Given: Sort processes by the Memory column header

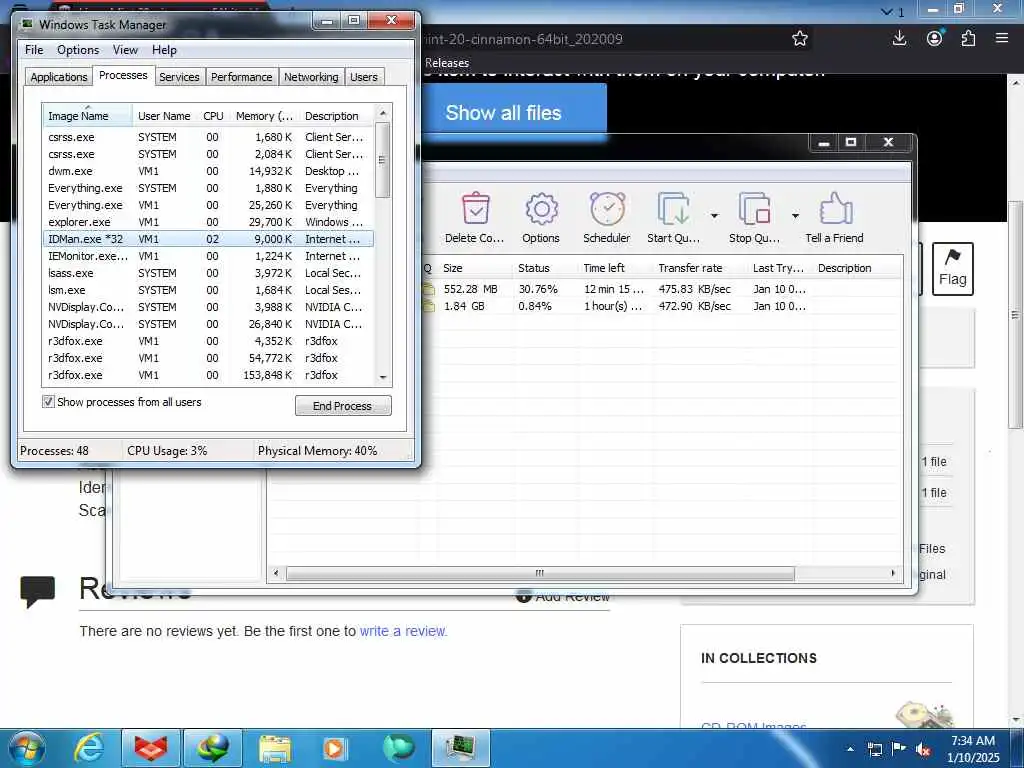Looking at the screenshot, I should (264, 116).
